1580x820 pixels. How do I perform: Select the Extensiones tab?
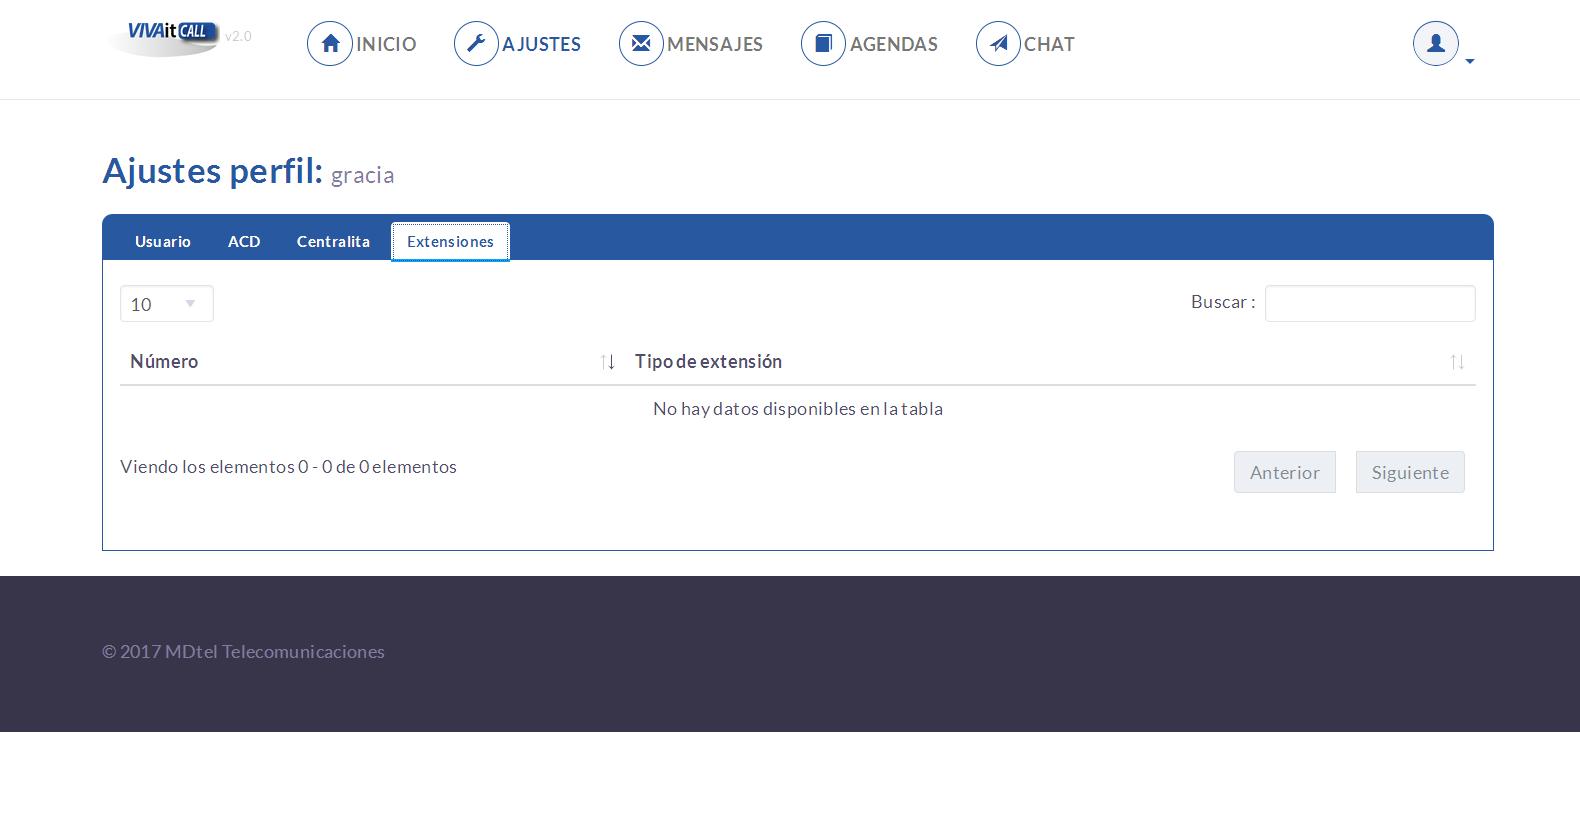coord(450,241)
